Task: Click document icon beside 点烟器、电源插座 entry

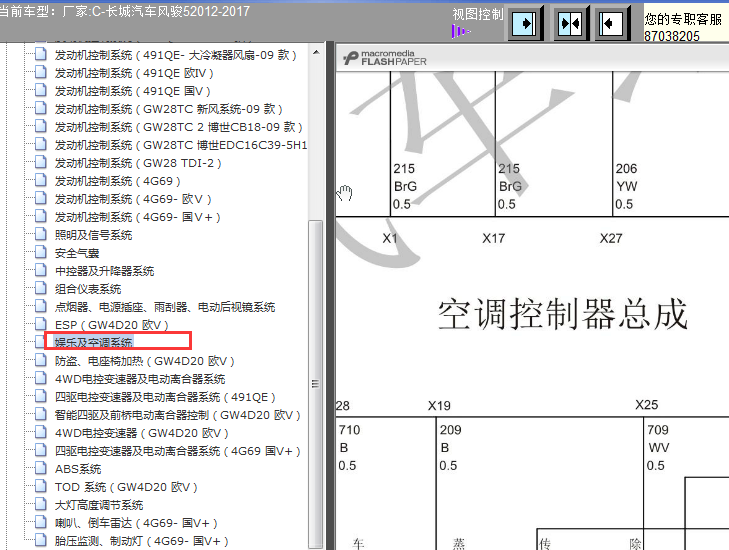Action: (41, 306)
